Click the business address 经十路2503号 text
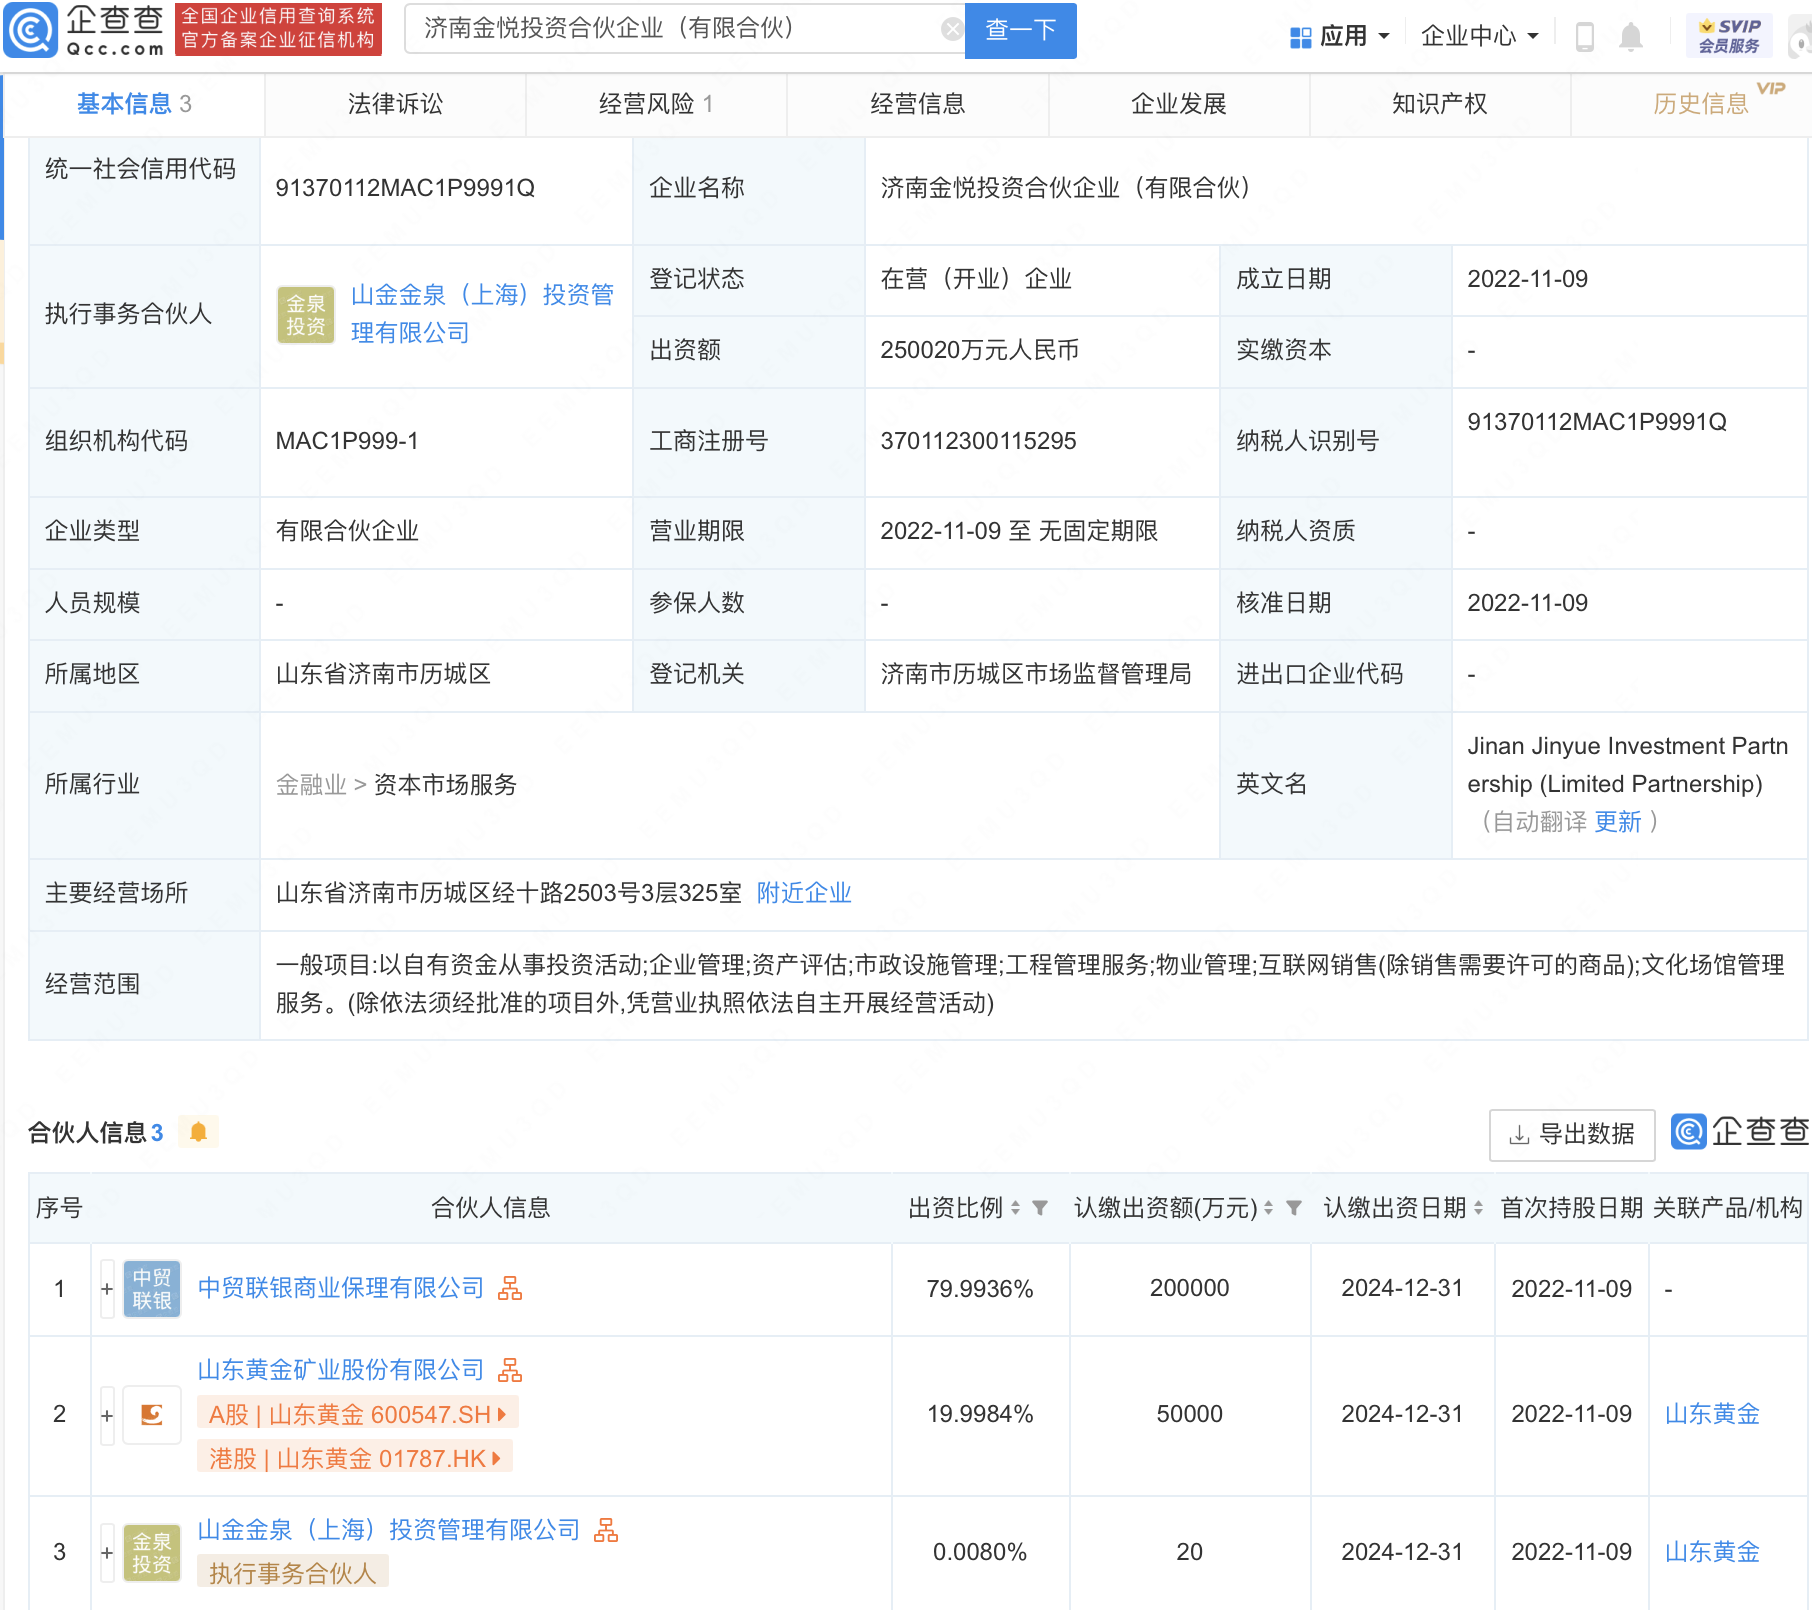Viewport: 1812px width, 1610px height. coord(509,893)
